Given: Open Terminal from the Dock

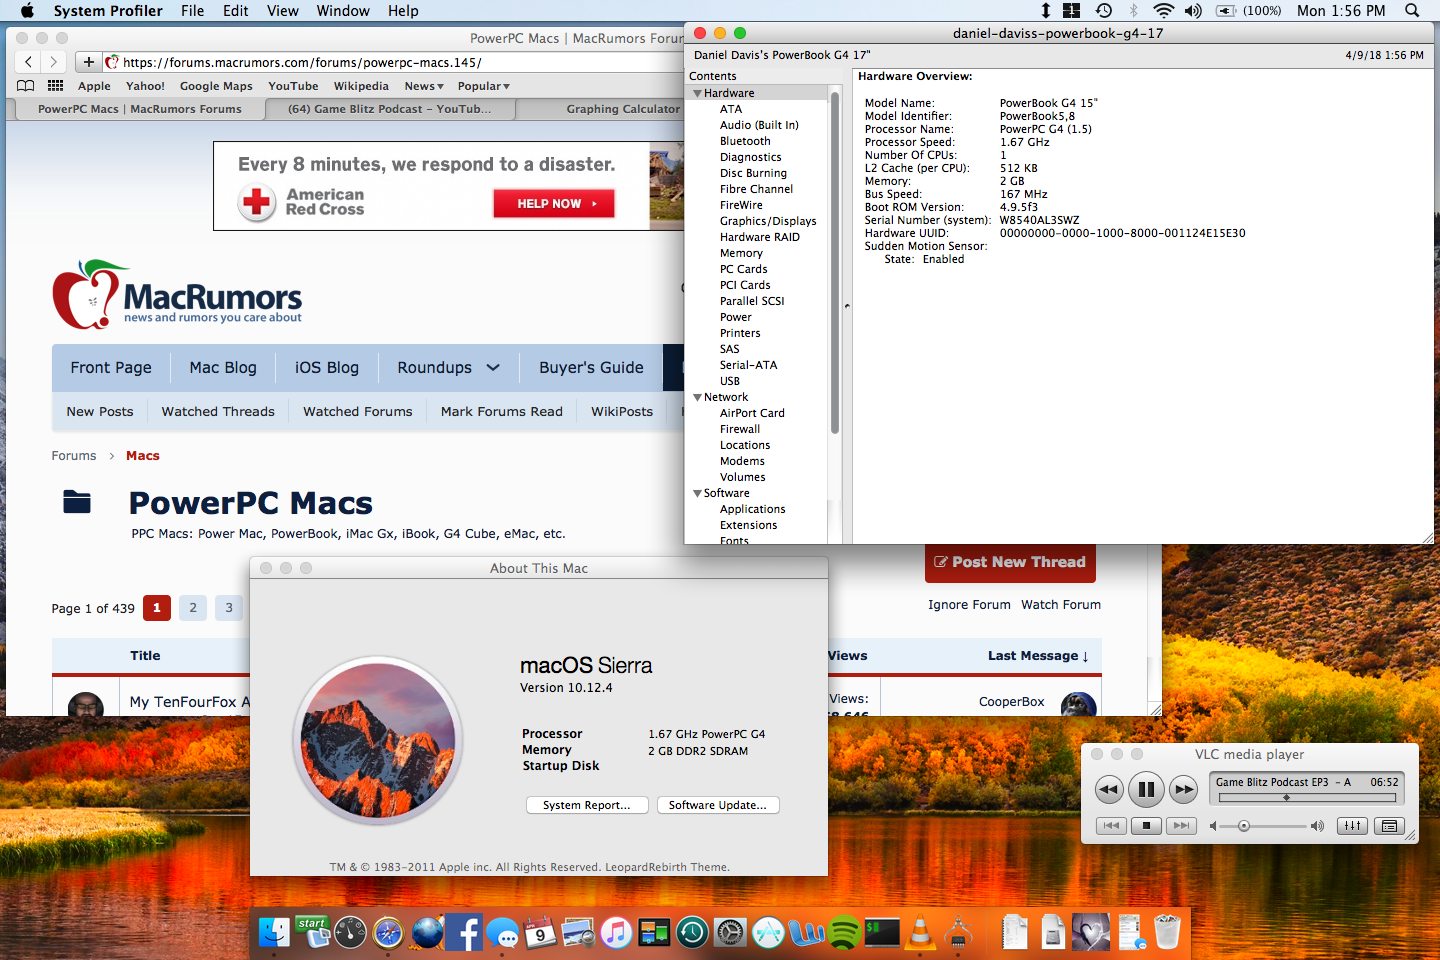Looking at the screenshot, I should click(x=883, y=933).
